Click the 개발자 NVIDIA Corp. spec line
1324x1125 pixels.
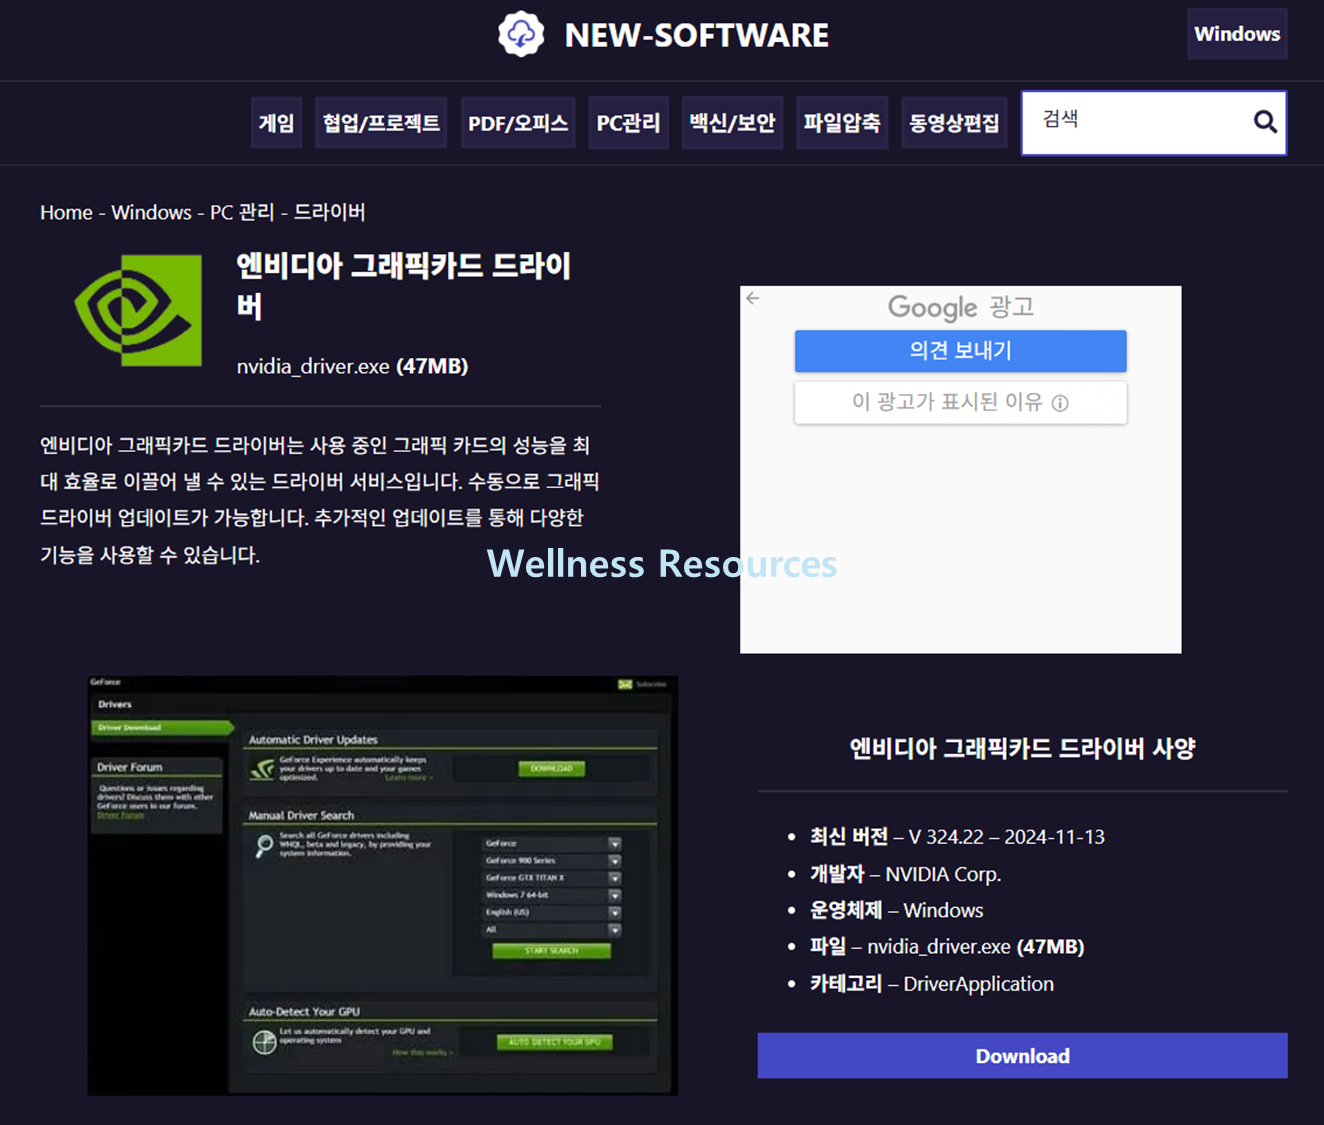tap(905, 874)
